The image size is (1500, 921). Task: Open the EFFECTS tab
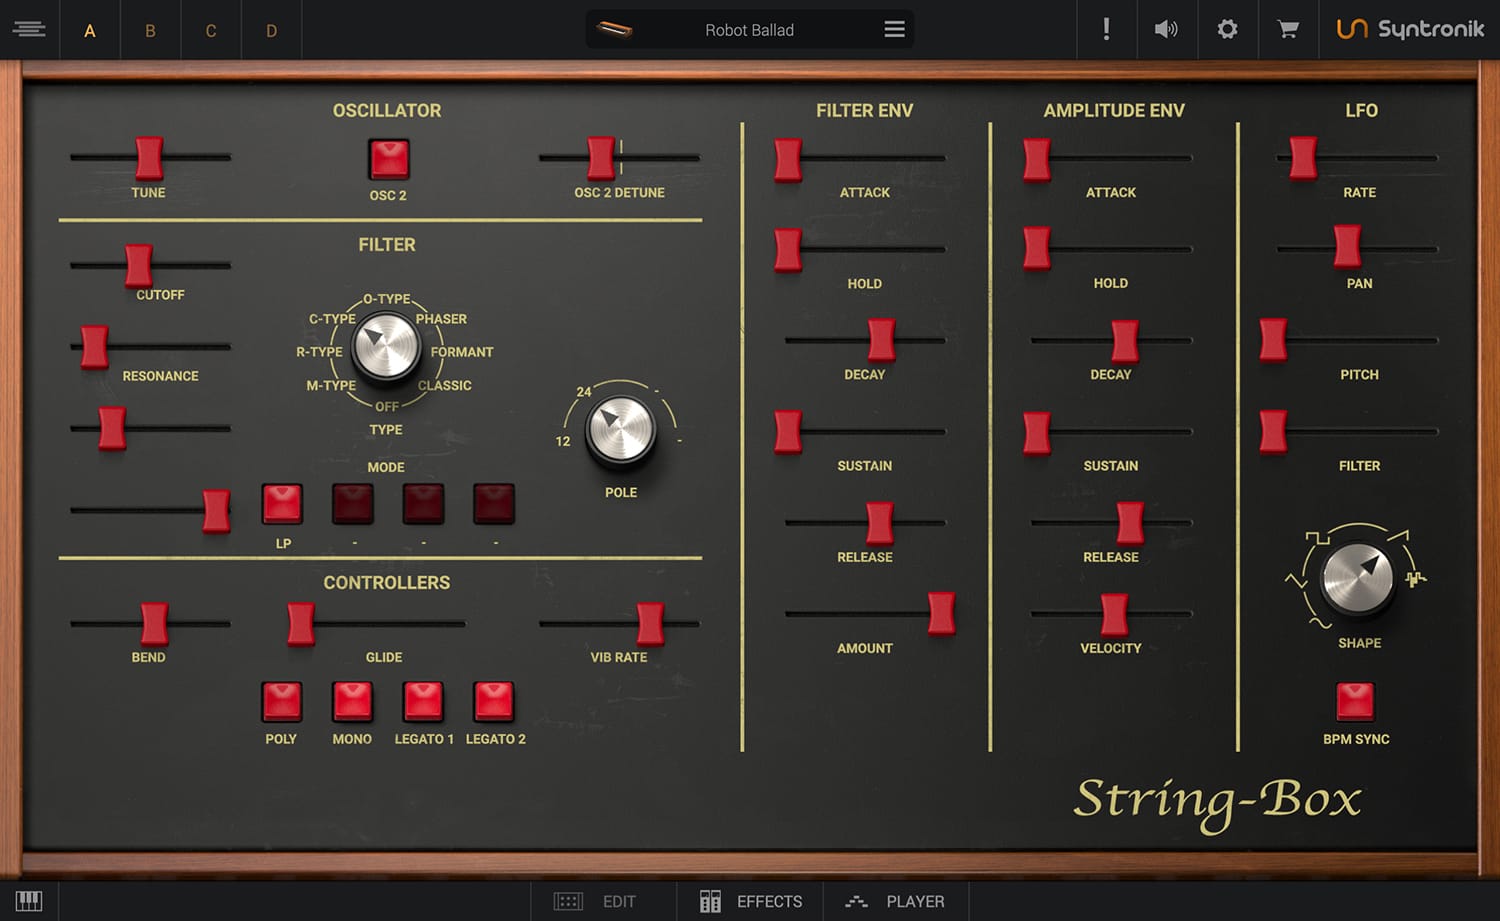click(750, 901)
